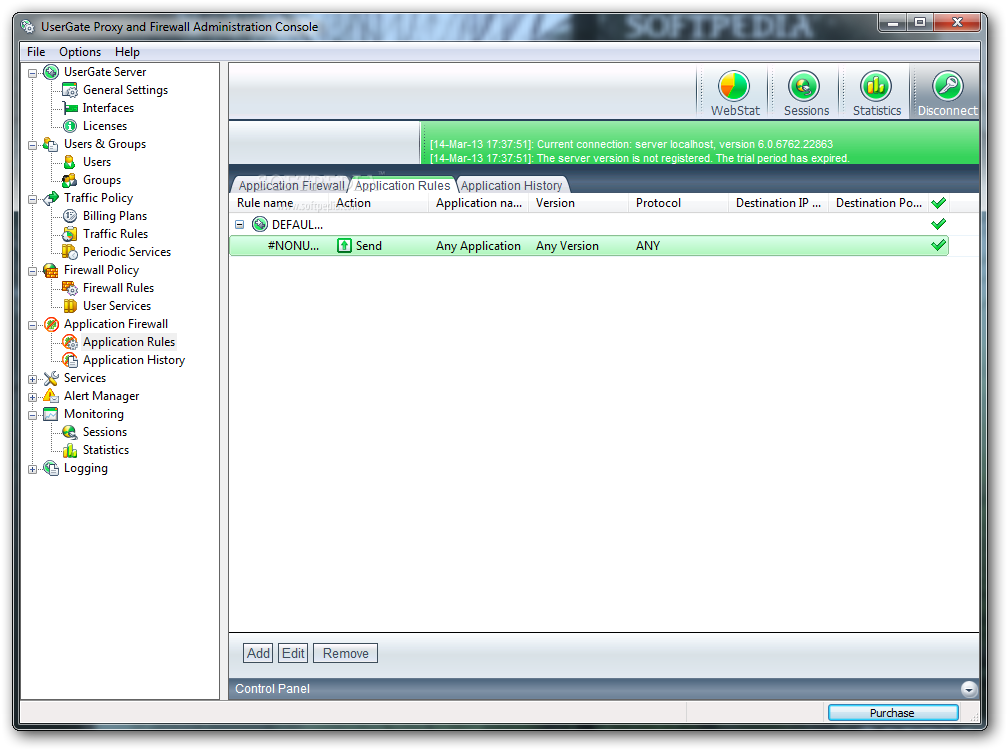Switch to the Application History tab
The height and width of the screenshot is (751, 1008).
(511, 185)
